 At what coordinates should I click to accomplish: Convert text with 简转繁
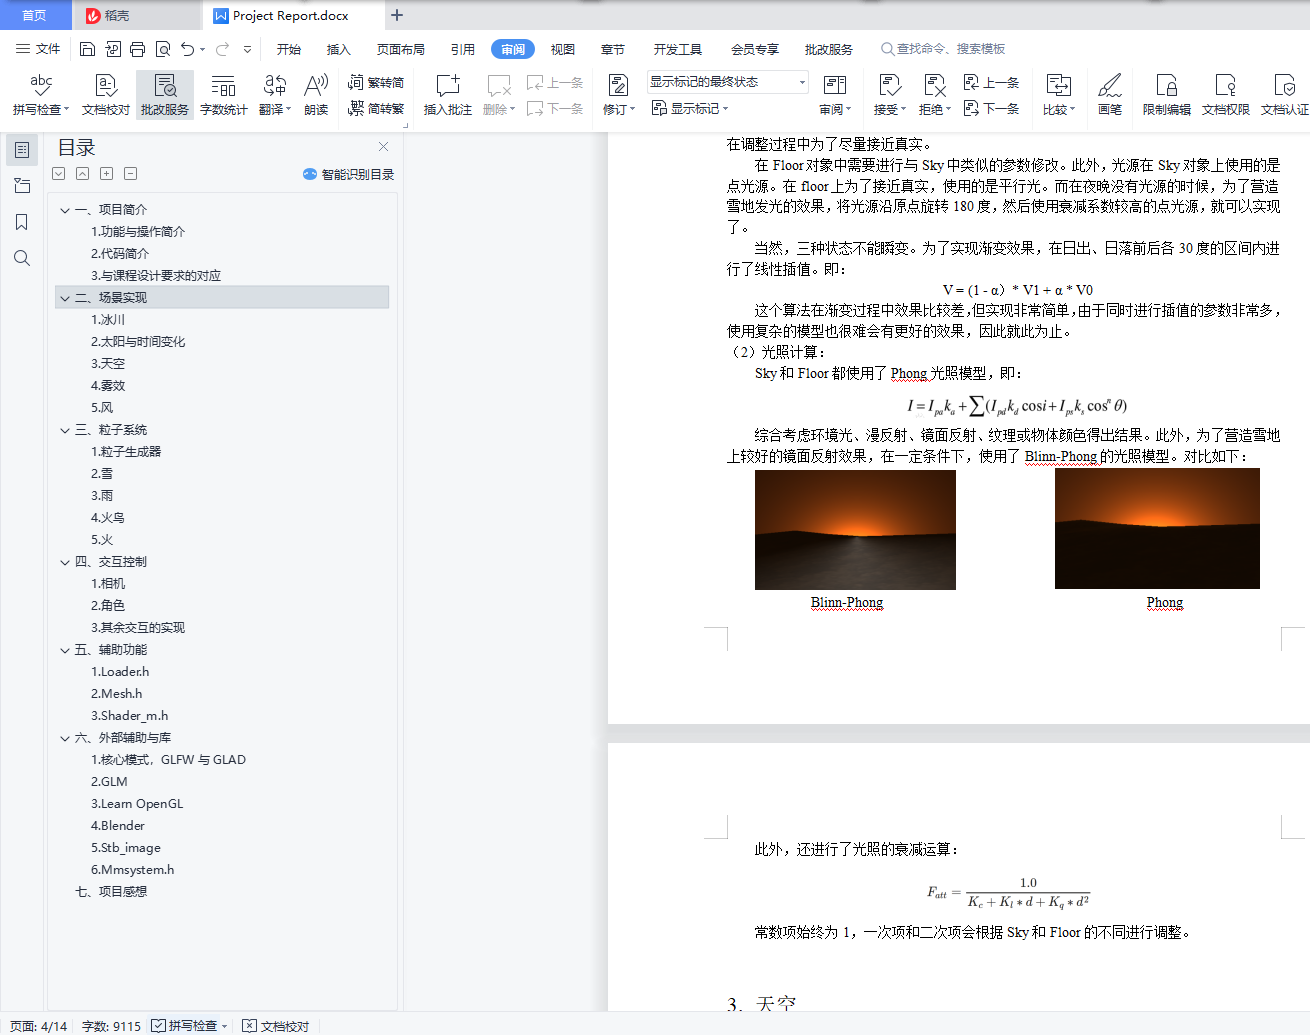point(376,109)
